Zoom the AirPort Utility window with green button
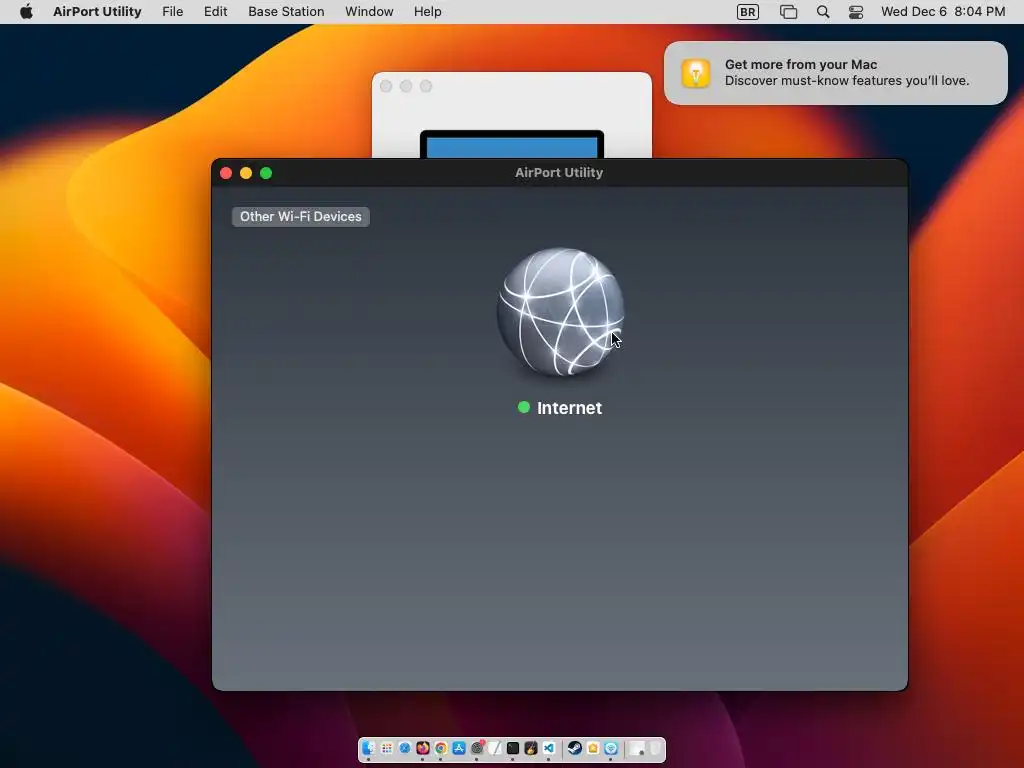This screenshot has height=768, width=1024. pyautogui.click(x=266, y=173)
